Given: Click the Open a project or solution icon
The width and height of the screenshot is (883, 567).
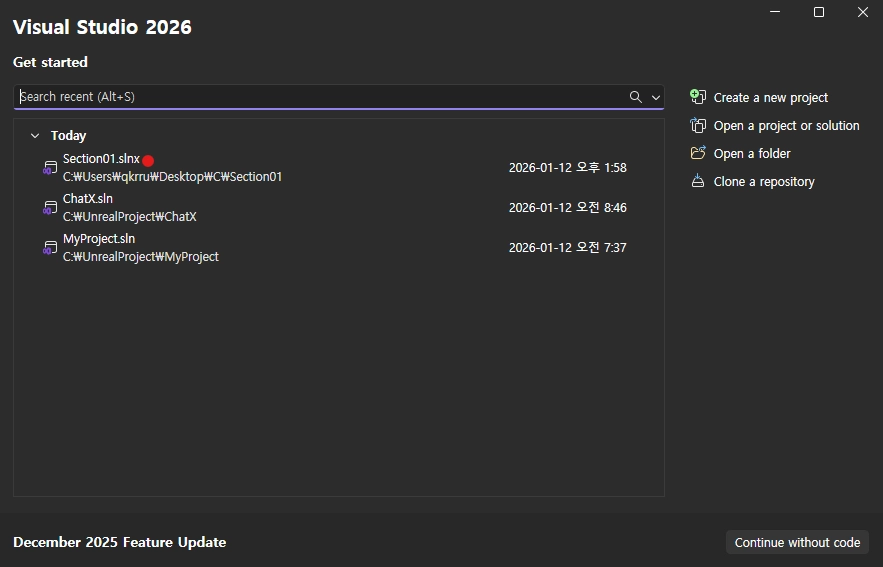Looking at the screenshot, I should tap(698, 125).
